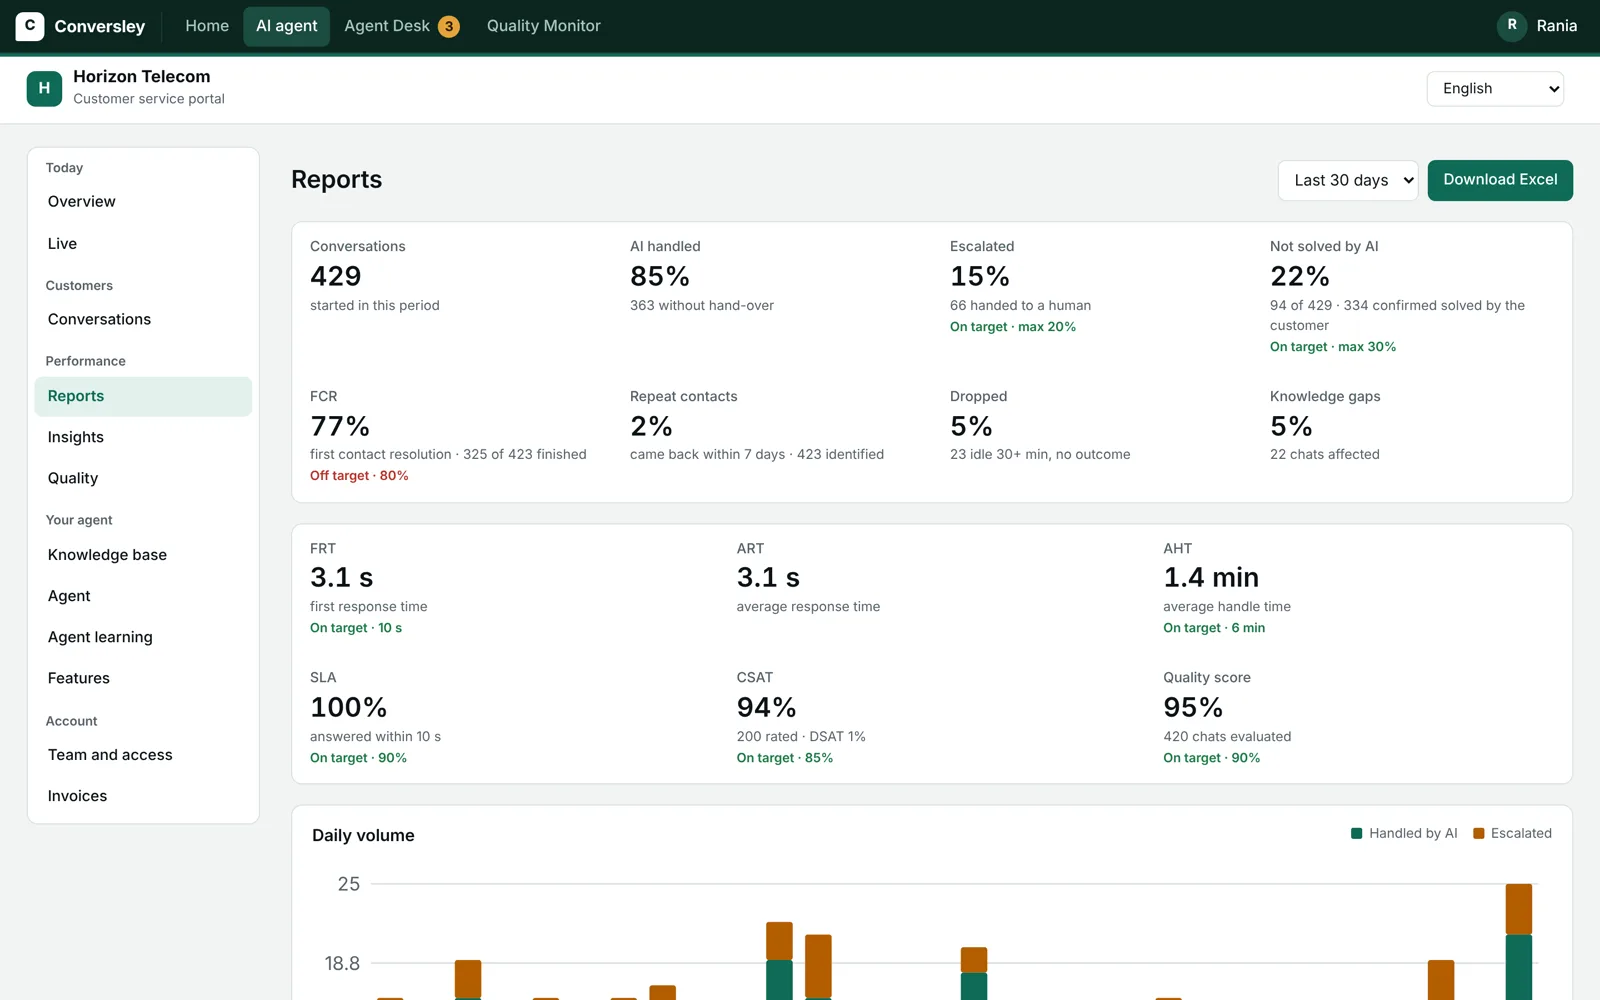This screenshot has height=1000, width=1600.
Task: Open Invoices in the sidebar
Action: point(143,796)
